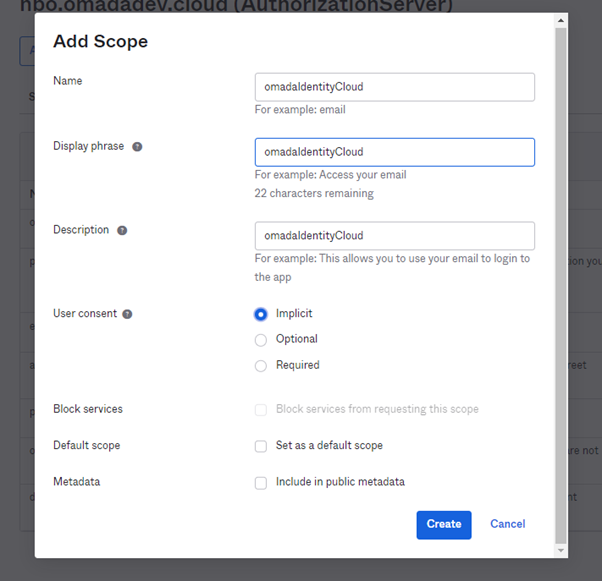Open the Description help icon
Screen dimensions: 602x581
[x=122, y=230]
